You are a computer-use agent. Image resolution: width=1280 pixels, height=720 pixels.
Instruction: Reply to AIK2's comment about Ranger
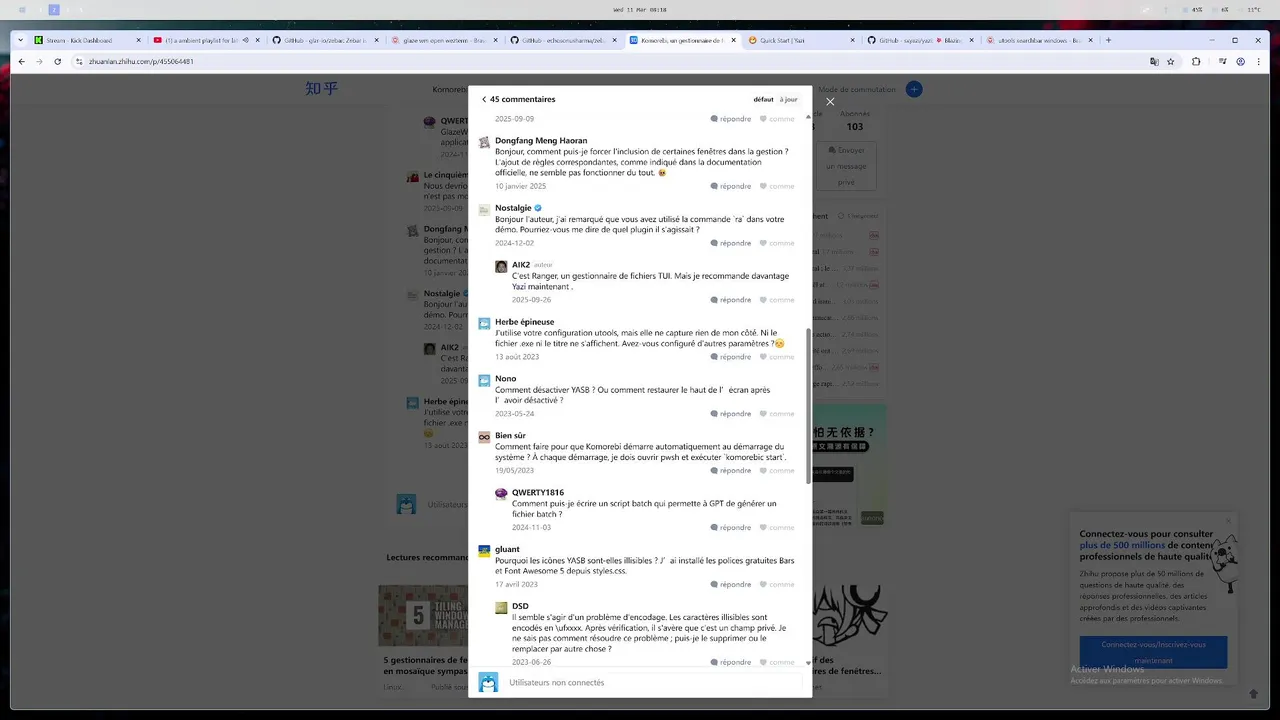731,300
